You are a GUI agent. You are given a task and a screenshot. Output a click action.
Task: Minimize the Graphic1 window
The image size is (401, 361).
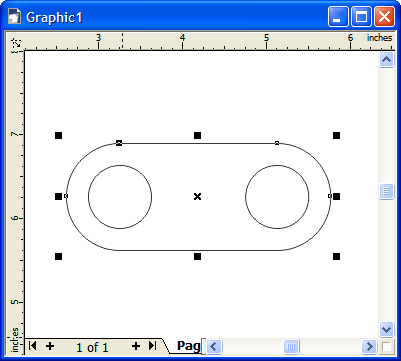338,17
